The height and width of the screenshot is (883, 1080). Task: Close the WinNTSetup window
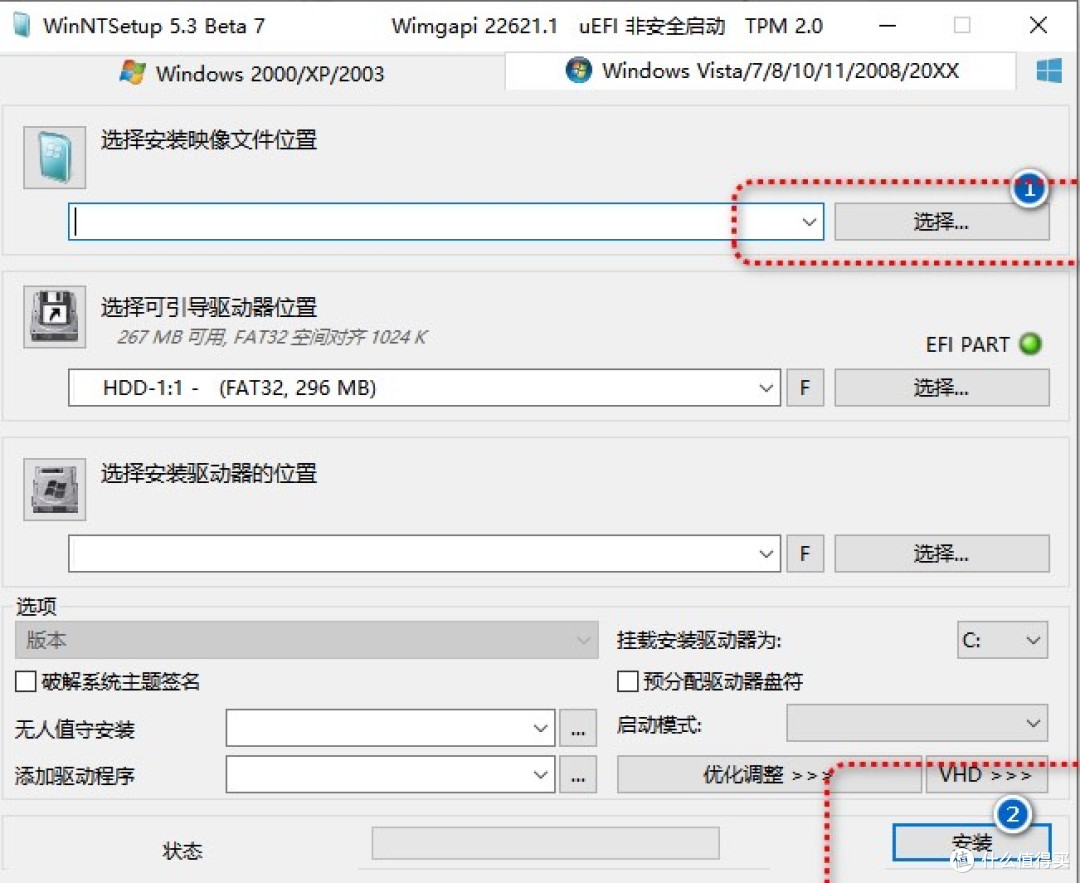1038,25
